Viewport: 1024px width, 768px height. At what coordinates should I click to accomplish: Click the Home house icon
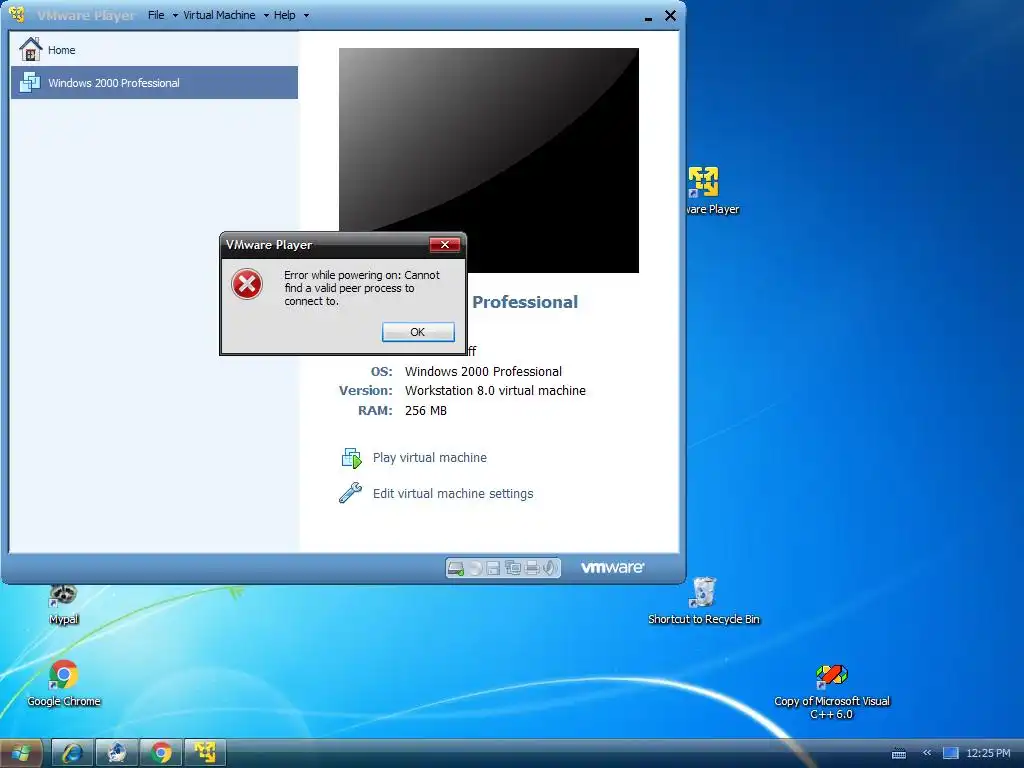pyautogui.click(x=30, y=49)
